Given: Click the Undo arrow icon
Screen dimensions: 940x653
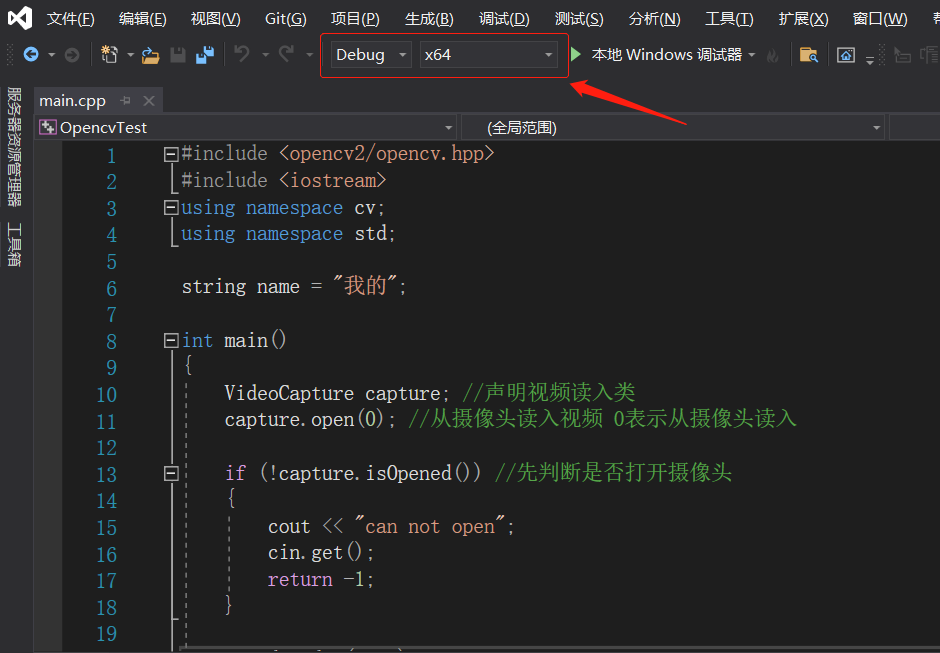Looking at the screenshot, I should (x=240, y=55).
